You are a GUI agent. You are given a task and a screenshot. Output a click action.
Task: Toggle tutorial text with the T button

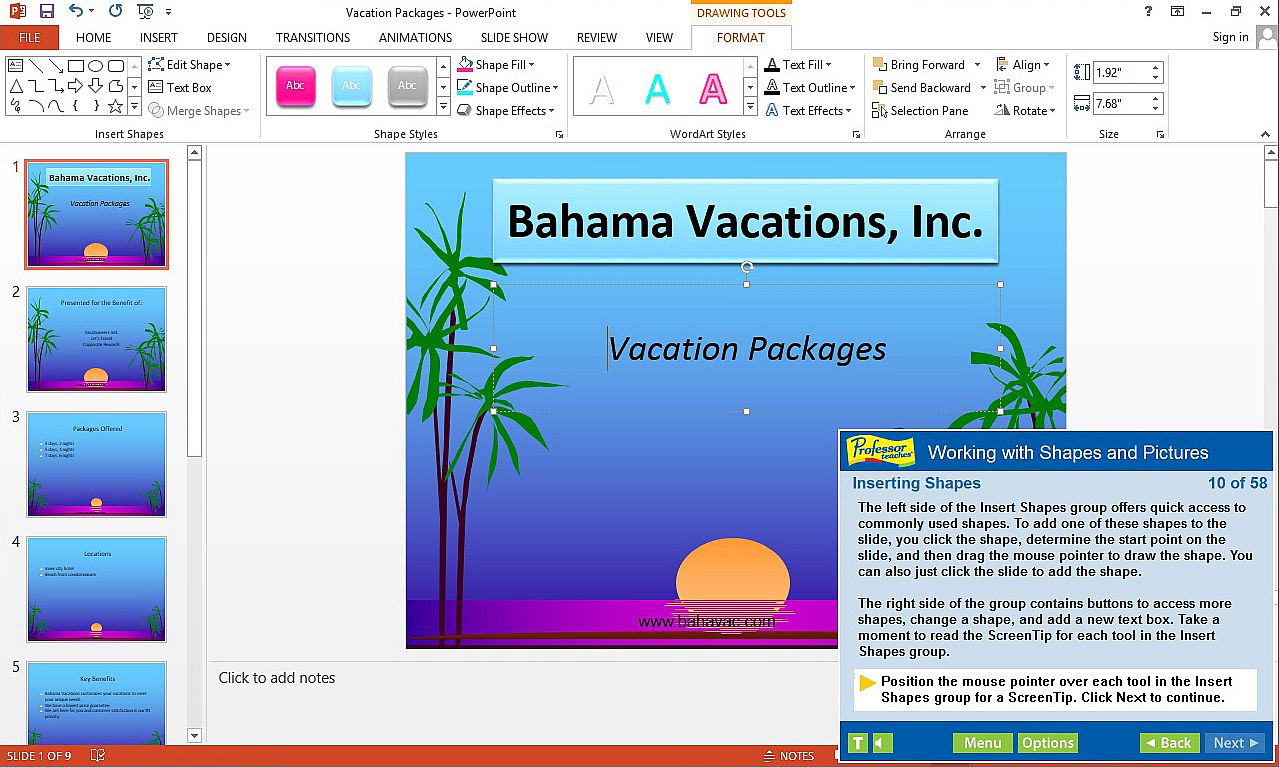coord(857,743)
